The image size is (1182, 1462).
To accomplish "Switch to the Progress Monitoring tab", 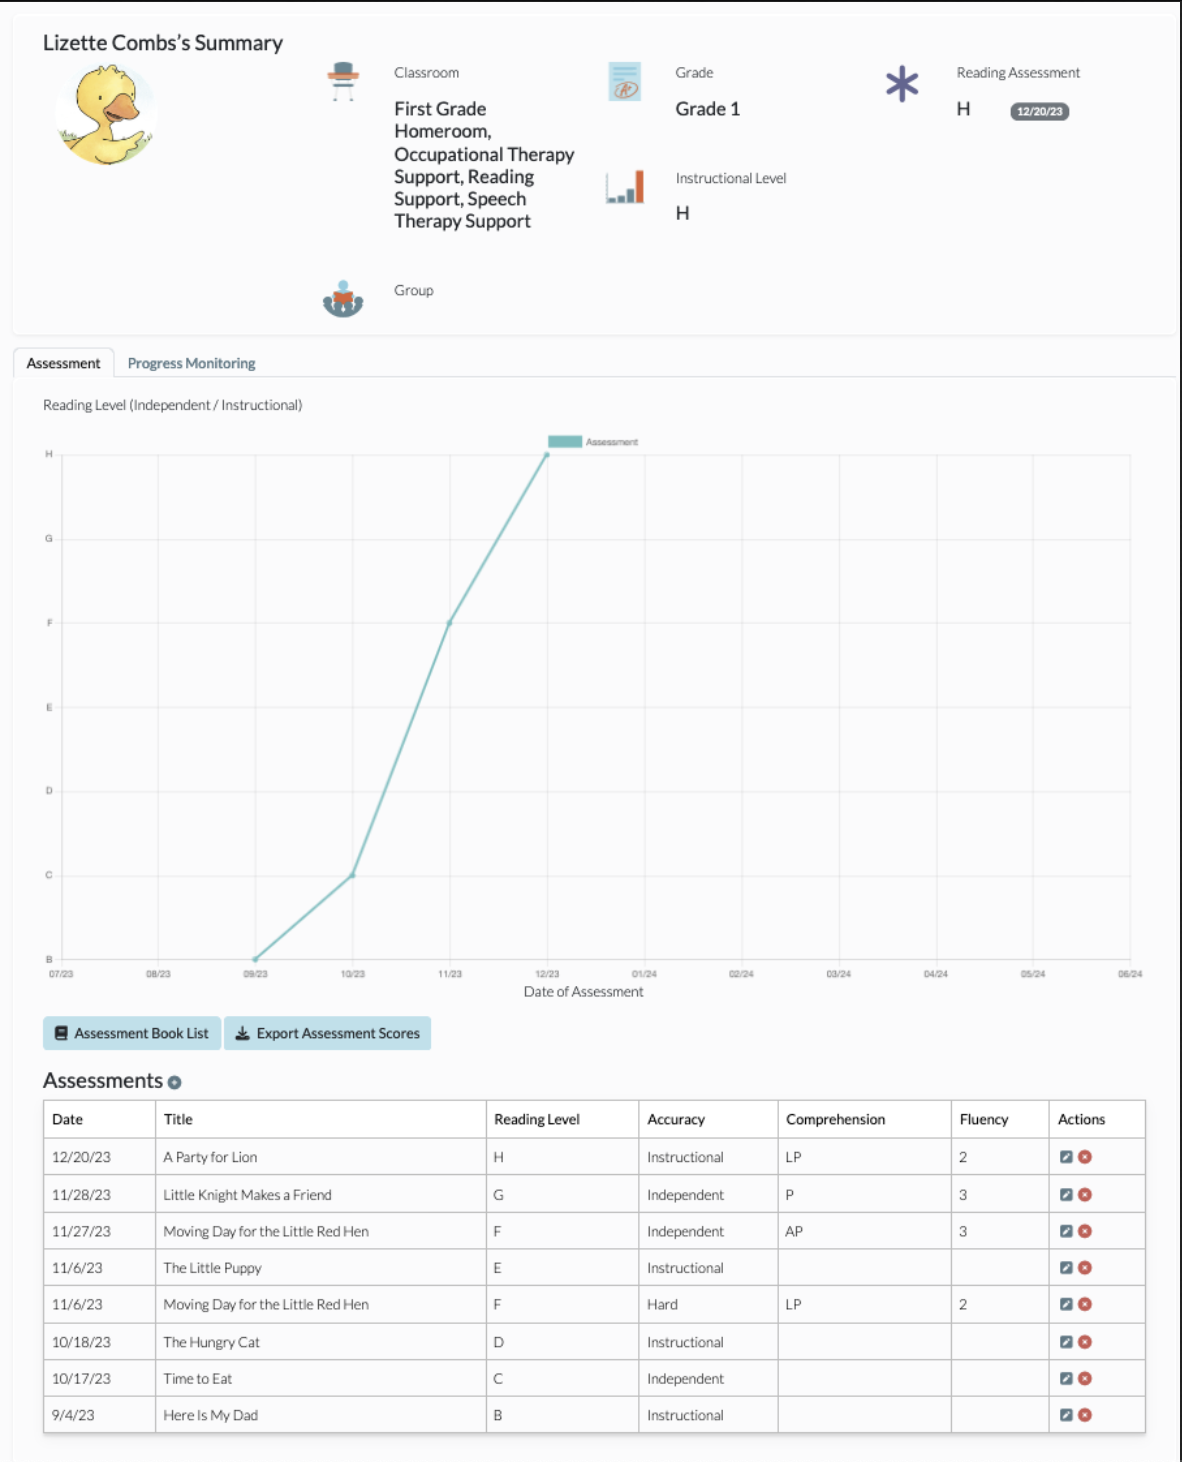I will (x=191, y=363).
